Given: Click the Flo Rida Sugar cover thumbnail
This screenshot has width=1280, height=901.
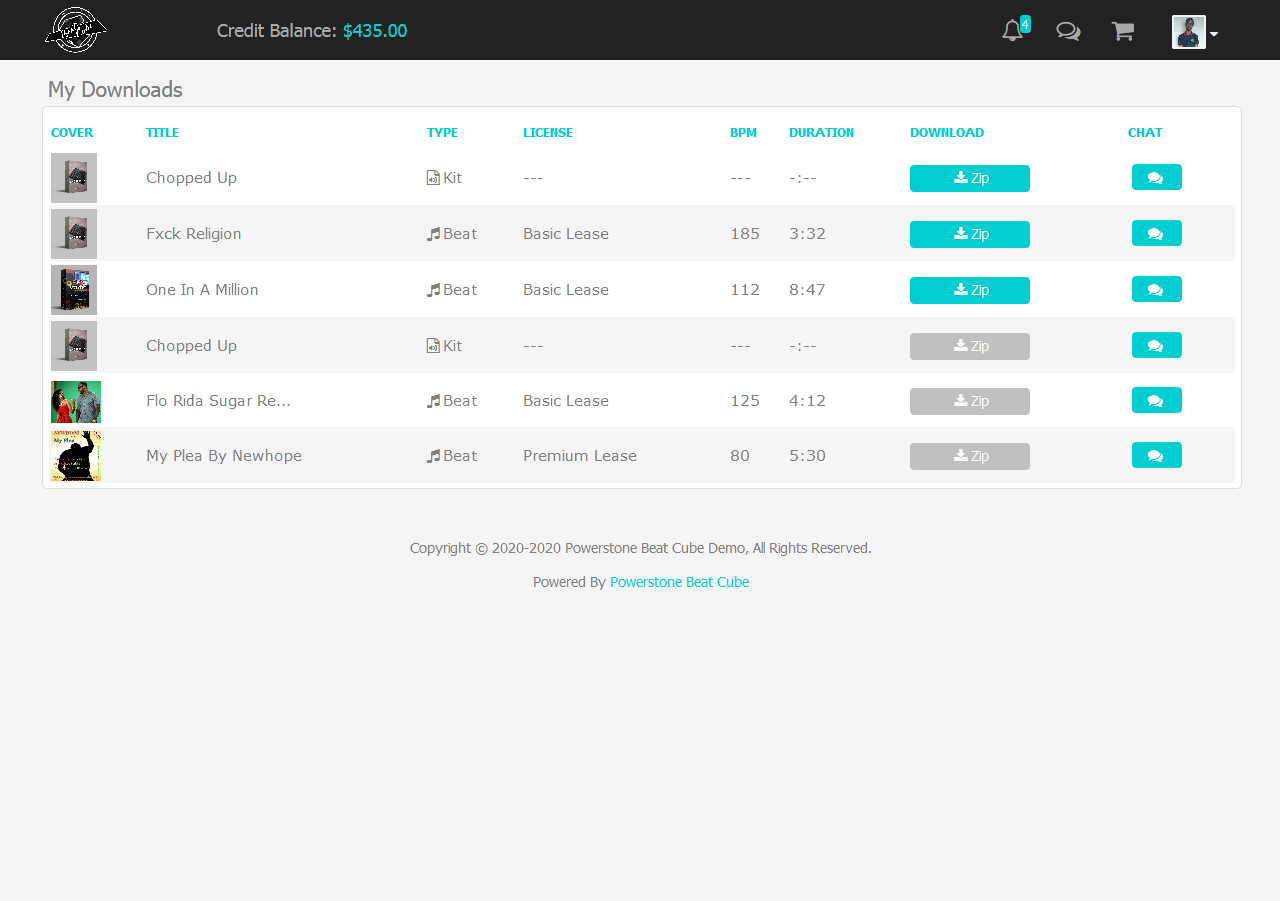Looking at the screenshot, I should [x=75, y=401].
